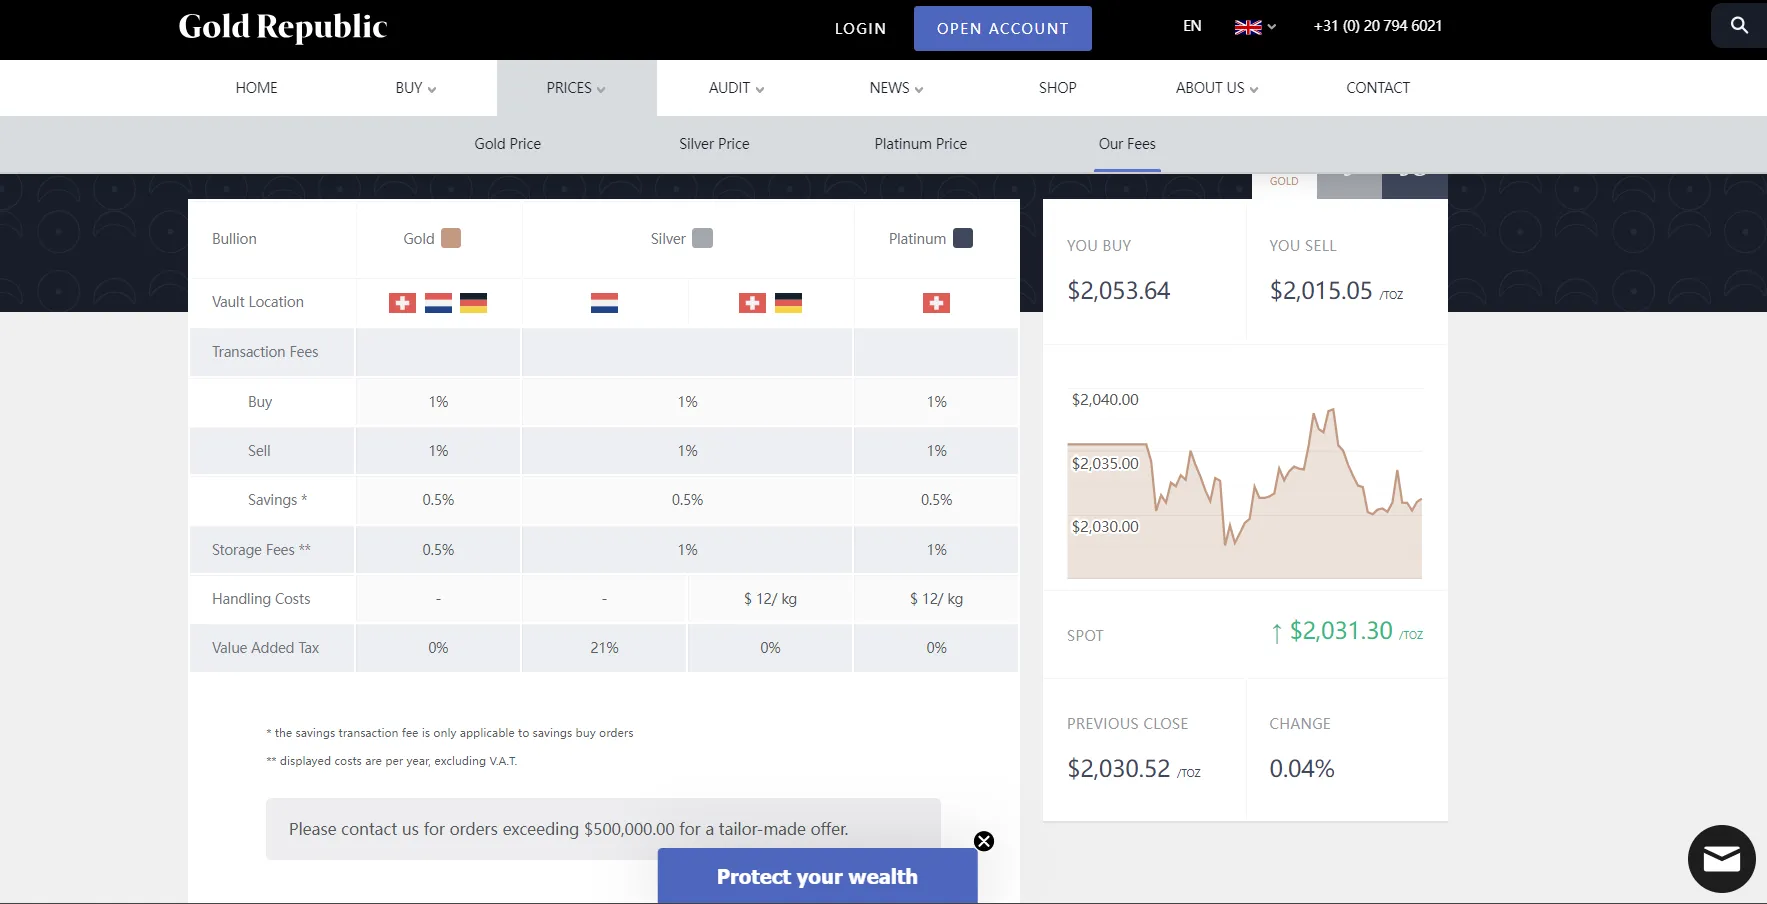The width and height of the screenshot is (1767, 904).
Task: Click the lone Netherlands flag under Silver
Action: (x=604, y=303)
